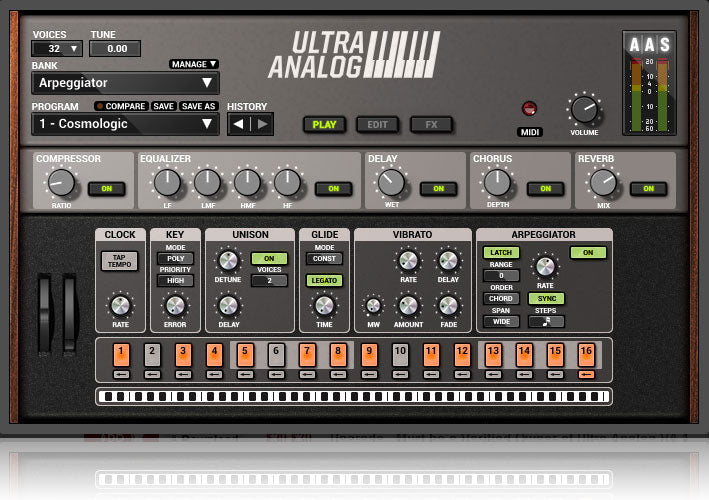Click the TAP TEMPO button

pos(119,261)
